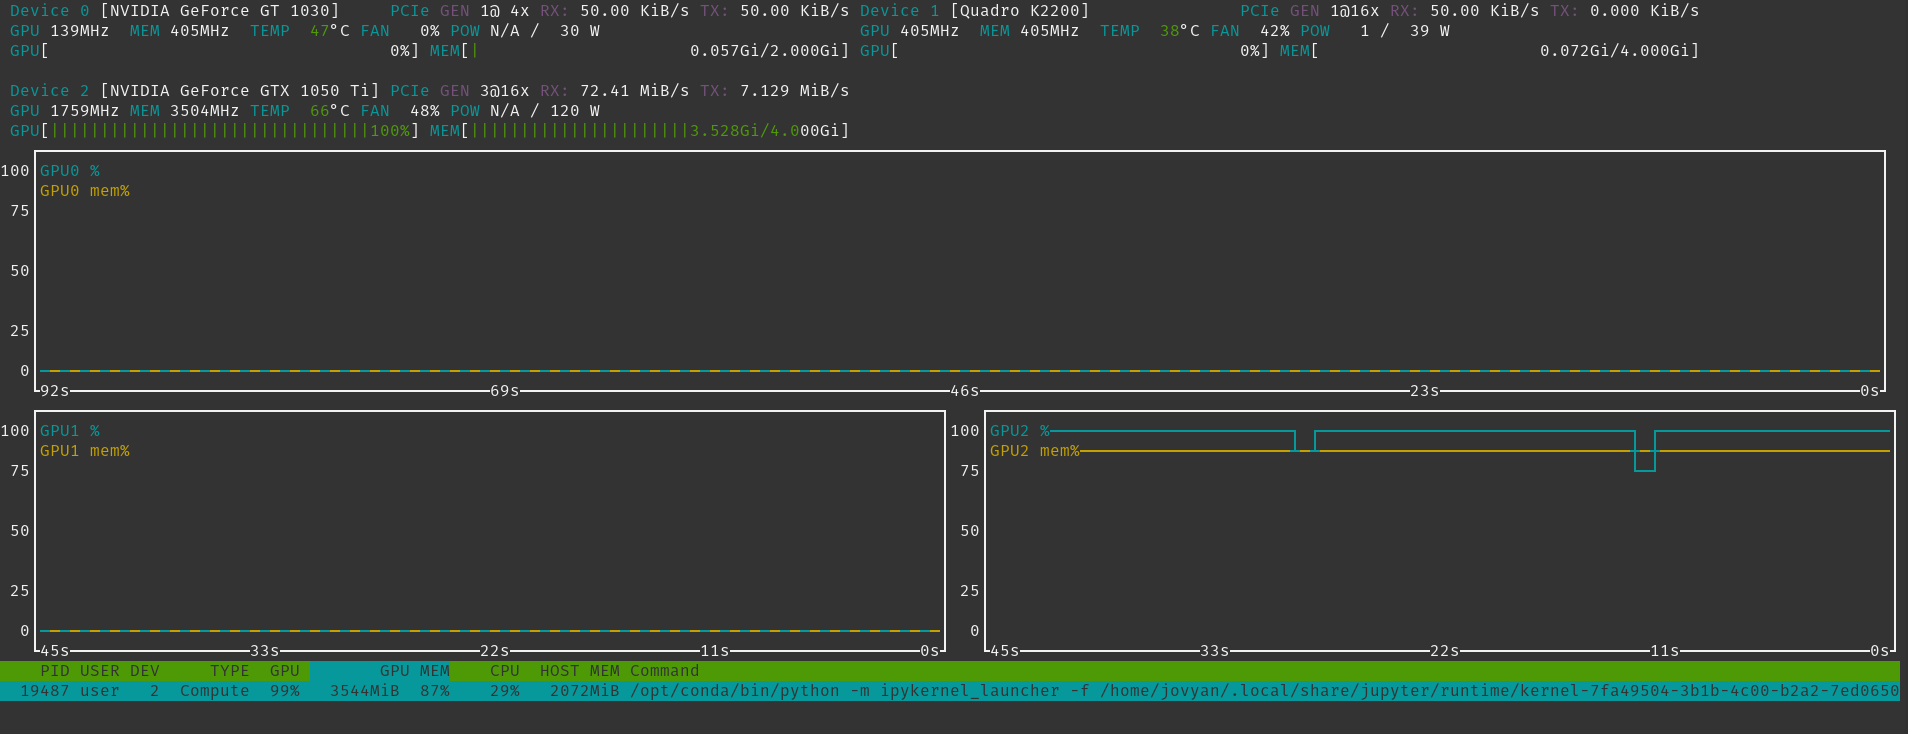
Task: Click the GPU0 mem% legend label
Action: click(85, 191)
